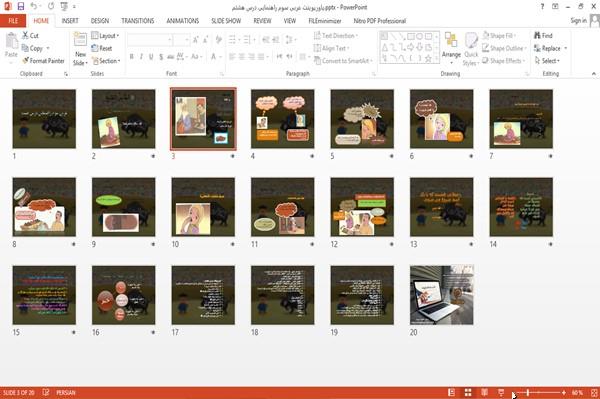
Task: Open the font name combo box
Action: (150, 39)
